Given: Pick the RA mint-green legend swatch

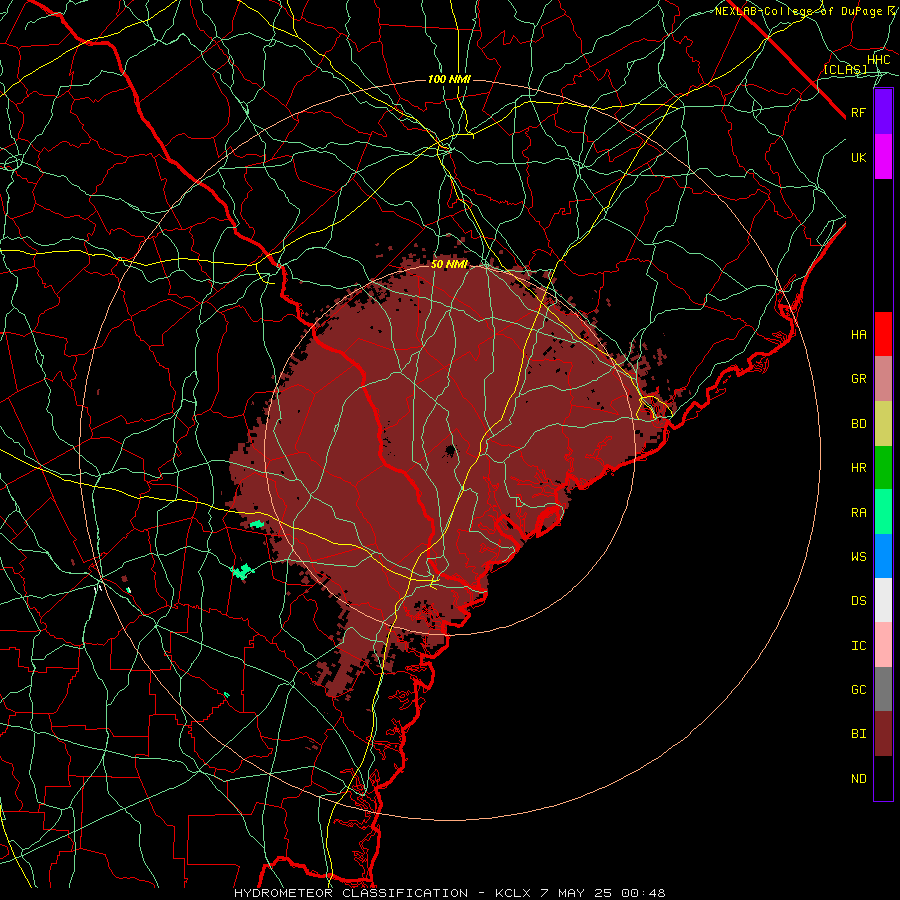Looking at the screenshot, I should pos(883,512).
